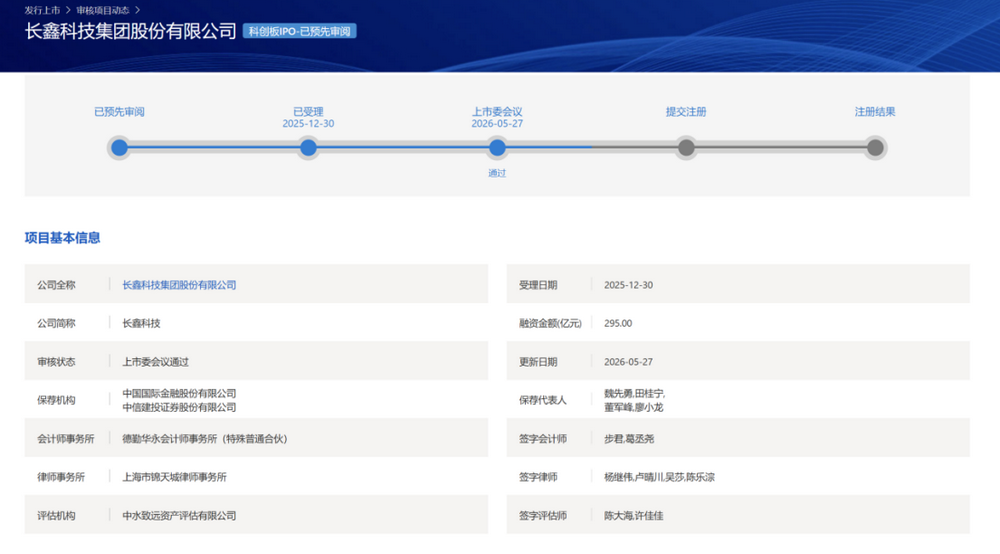This screenshot has height=554, width=1000.
Task: Click the 长鑫科技集团股份有限公司 page title
Action: click(x=131, y=31)
